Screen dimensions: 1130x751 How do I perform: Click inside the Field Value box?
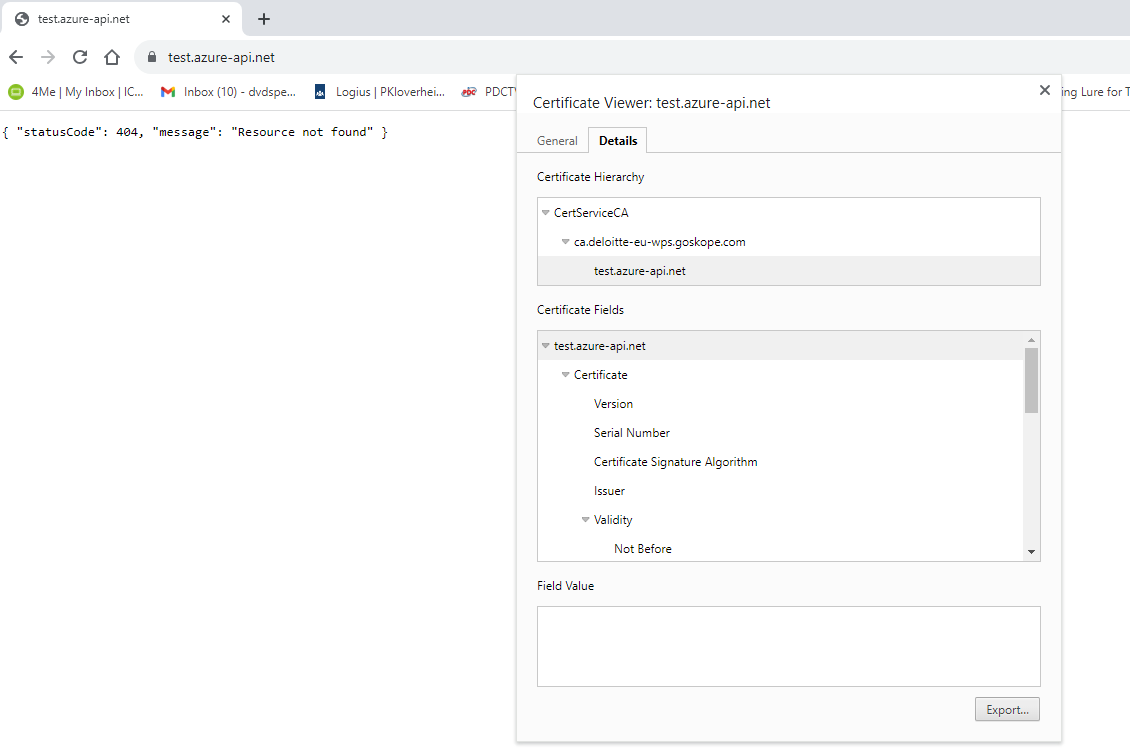[788, 646]
